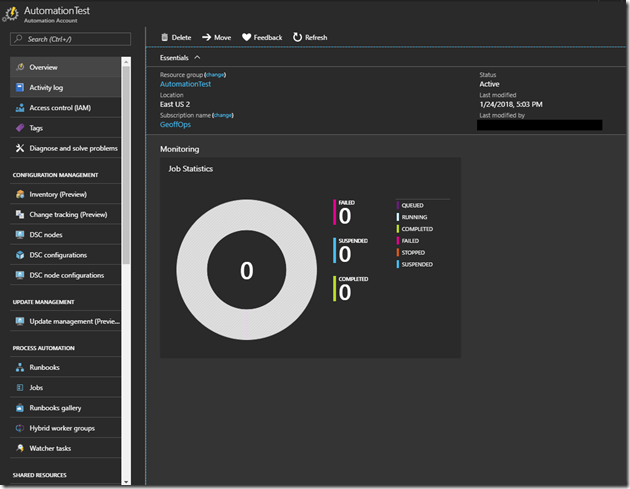630x489 pixels.
Task: Open the DSC nodes icon
Action: coord(20,235)
